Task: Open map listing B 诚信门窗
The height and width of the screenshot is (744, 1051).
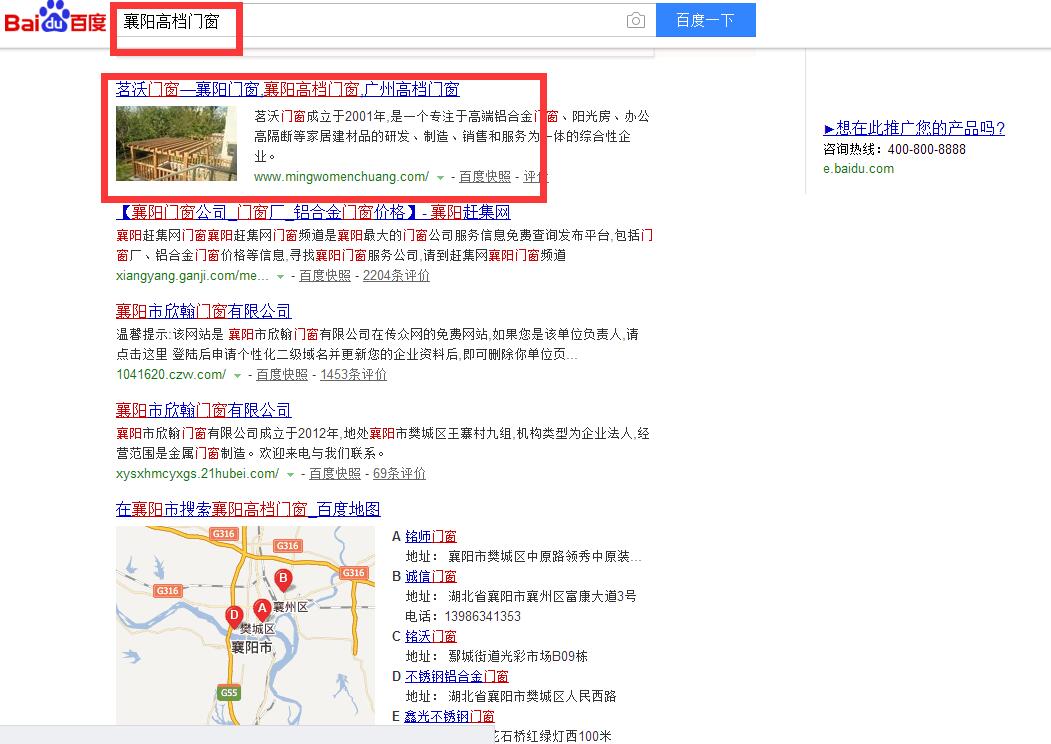Action: 431,576
